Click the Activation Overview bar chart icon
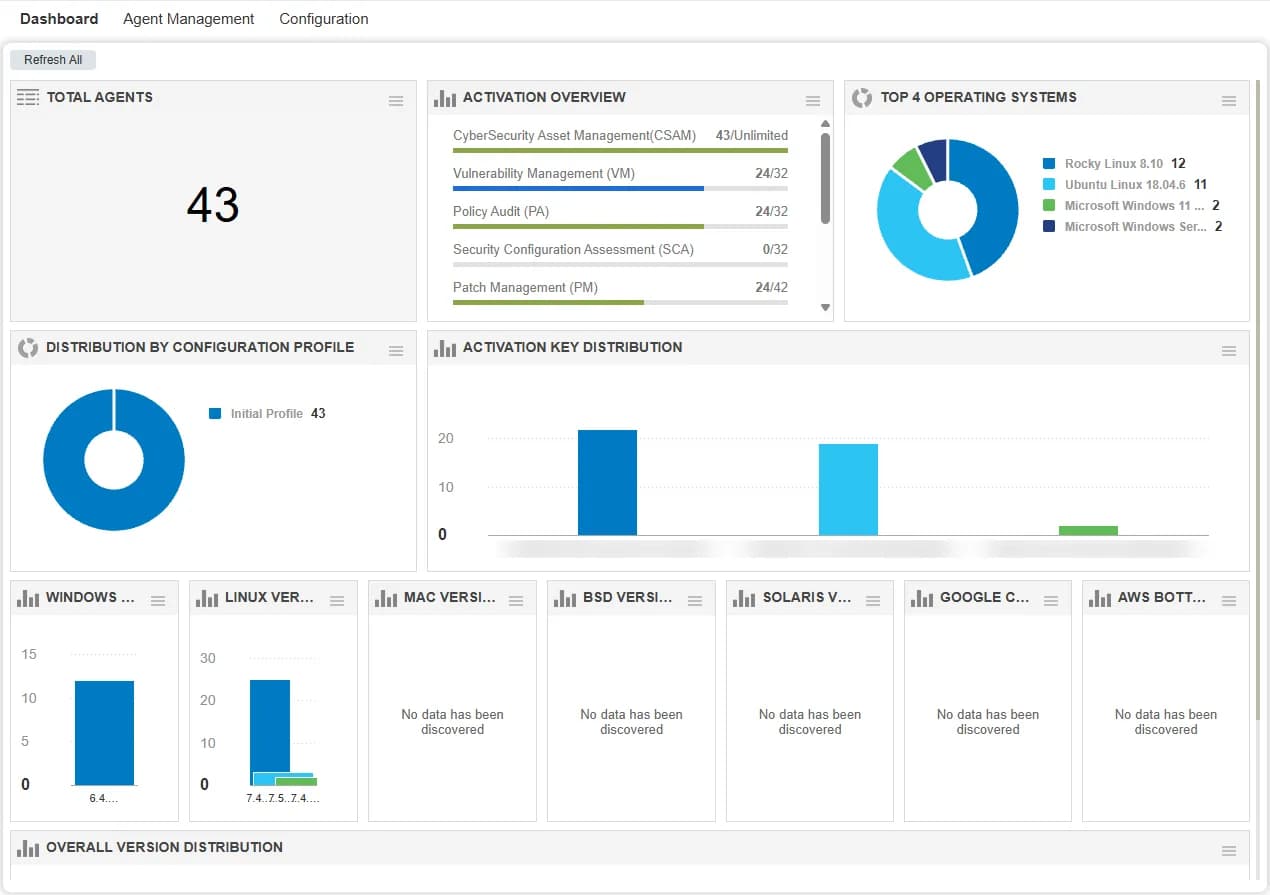 click(445, 98)
